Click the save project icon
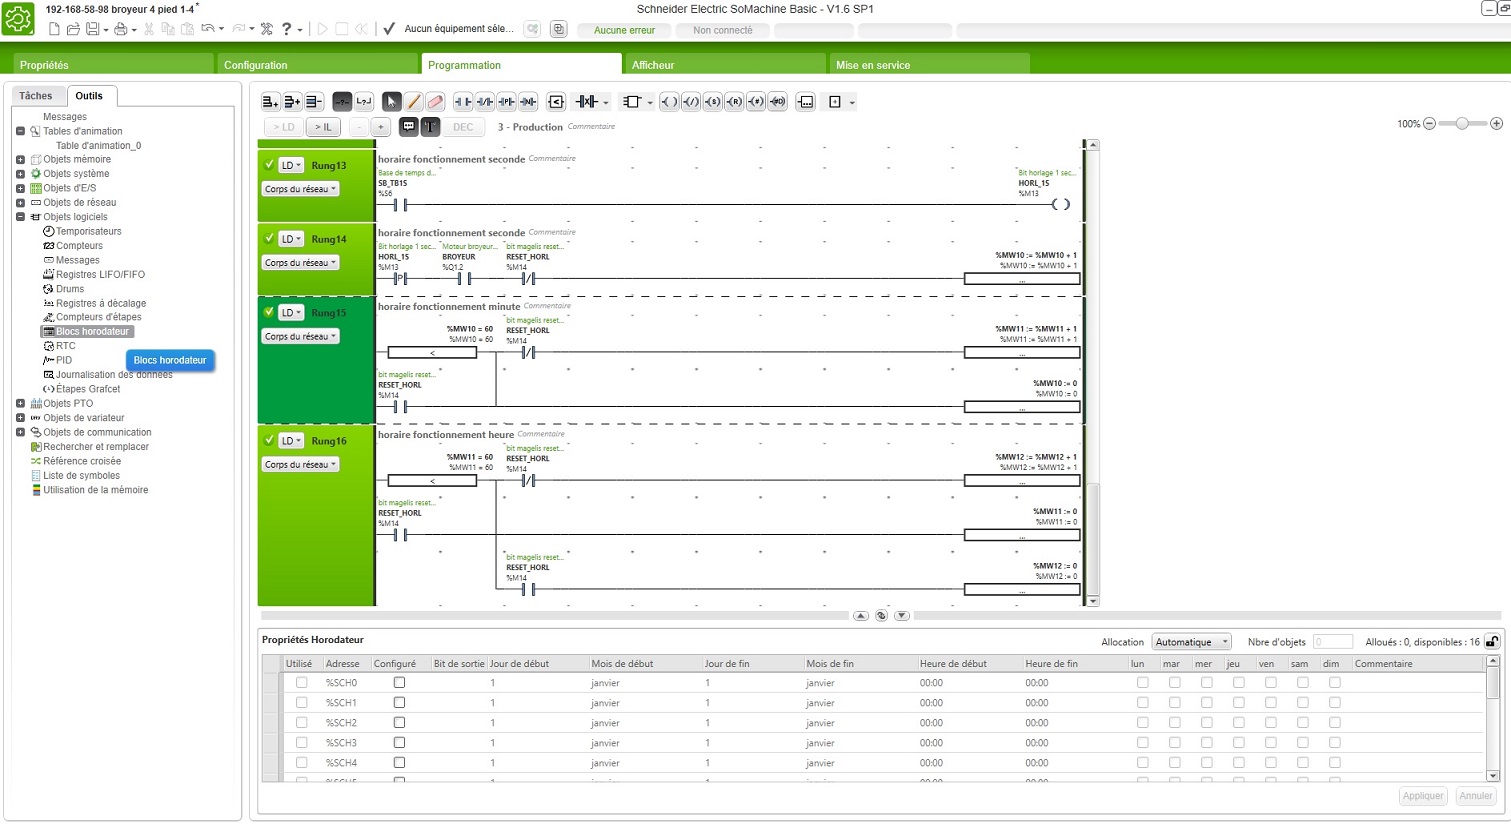 [x=92, y=30]
